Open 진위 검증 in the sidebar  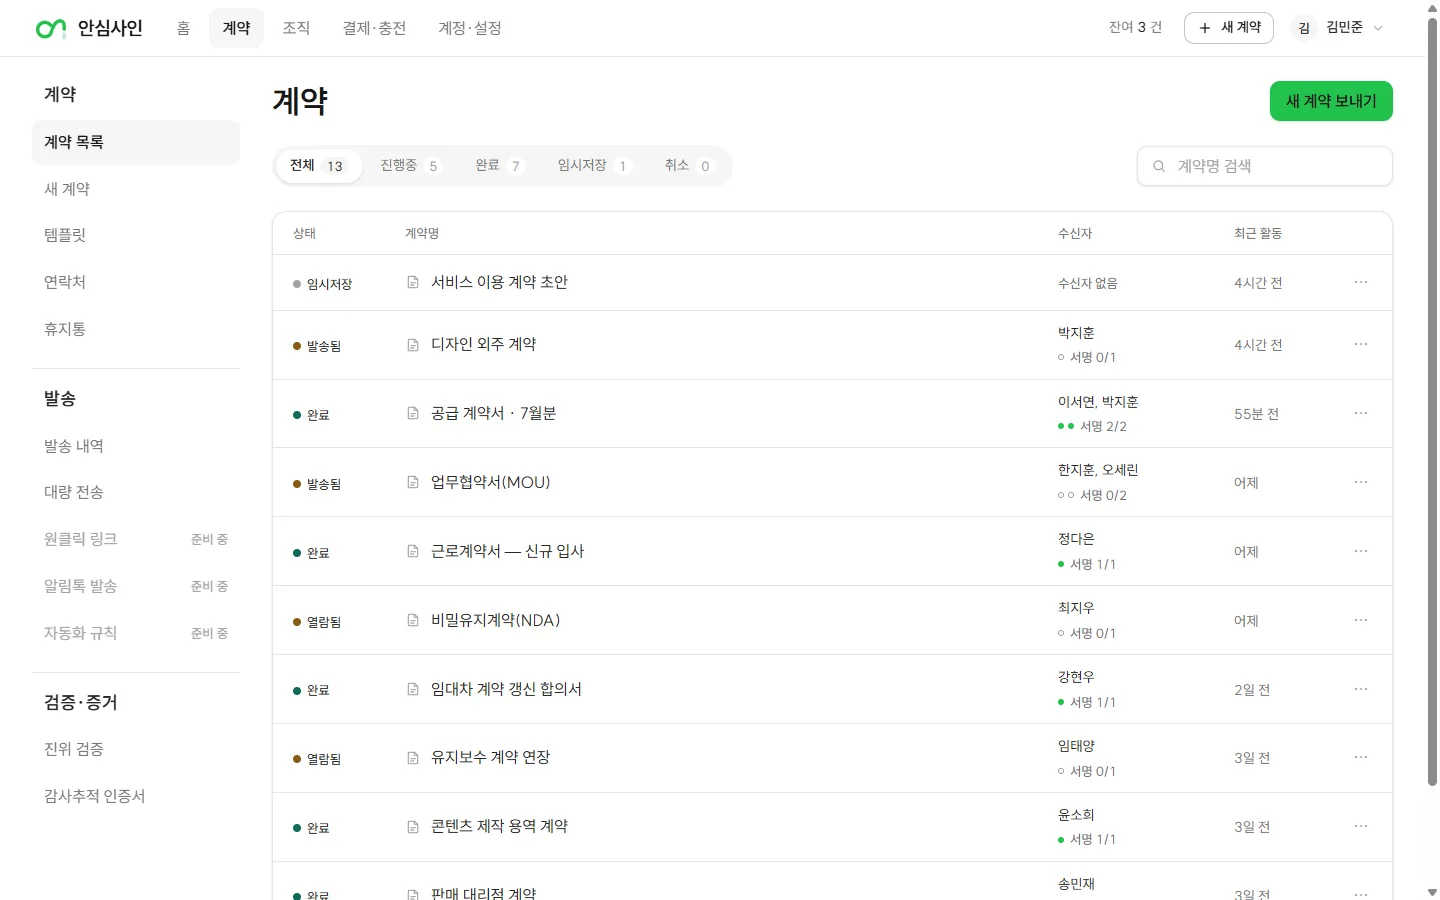click(x=136, y=749)
